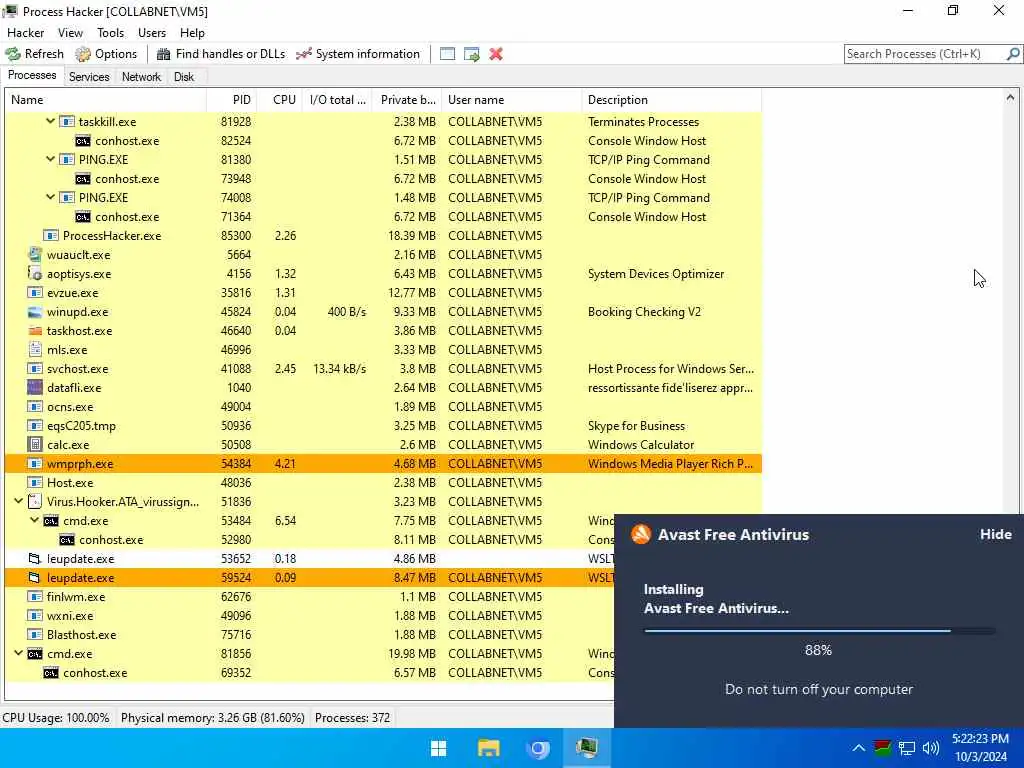Select the eqsC205.tmp process row
Viewport: 1024px width, 768px height.
(383, 426)
